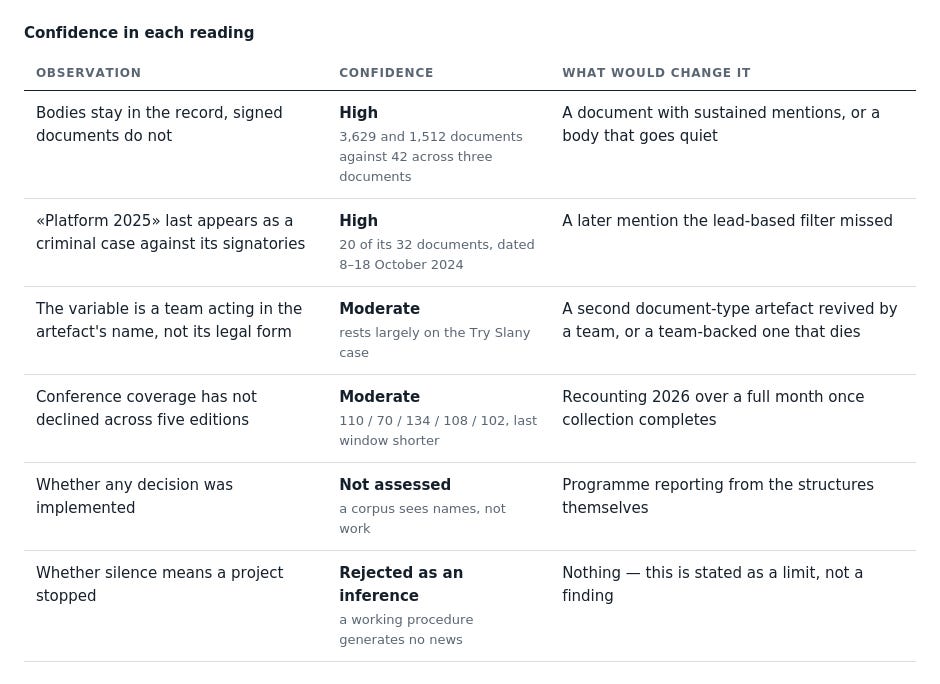940x684 pixels.
Task: Click Programme reporting from the structures themselves
Action: [x=718, y=496]
